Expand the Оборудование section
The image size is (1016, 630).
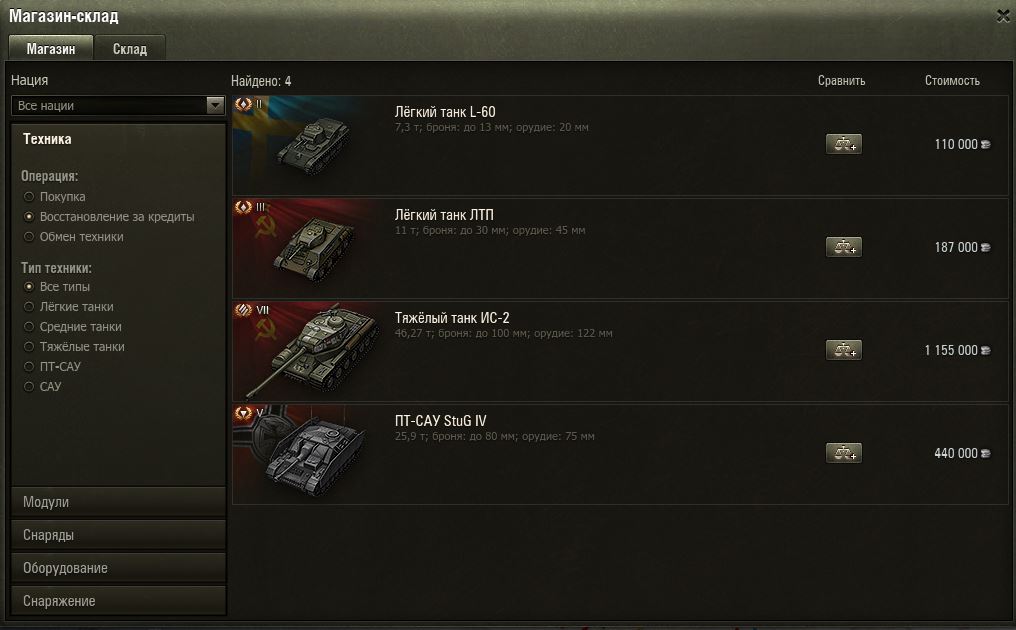[119, 568]
